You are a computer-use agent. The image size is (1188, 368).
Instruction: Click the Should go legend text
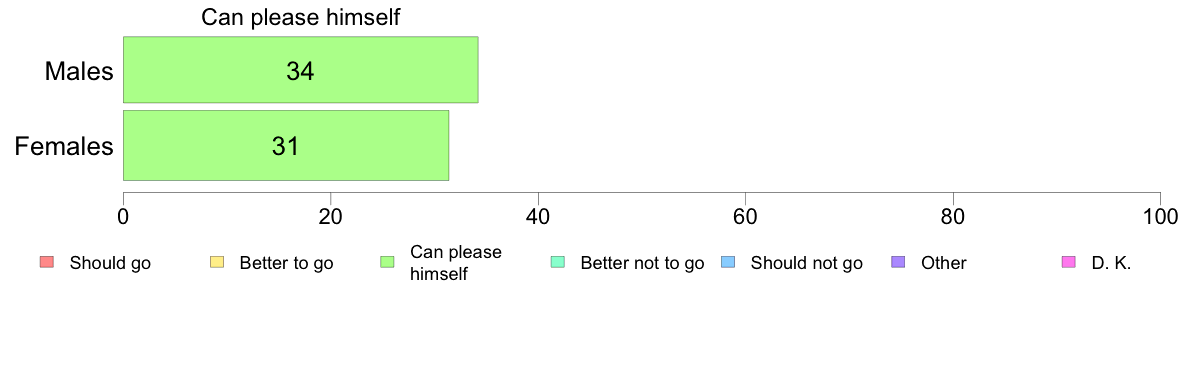tap(110, 264)
